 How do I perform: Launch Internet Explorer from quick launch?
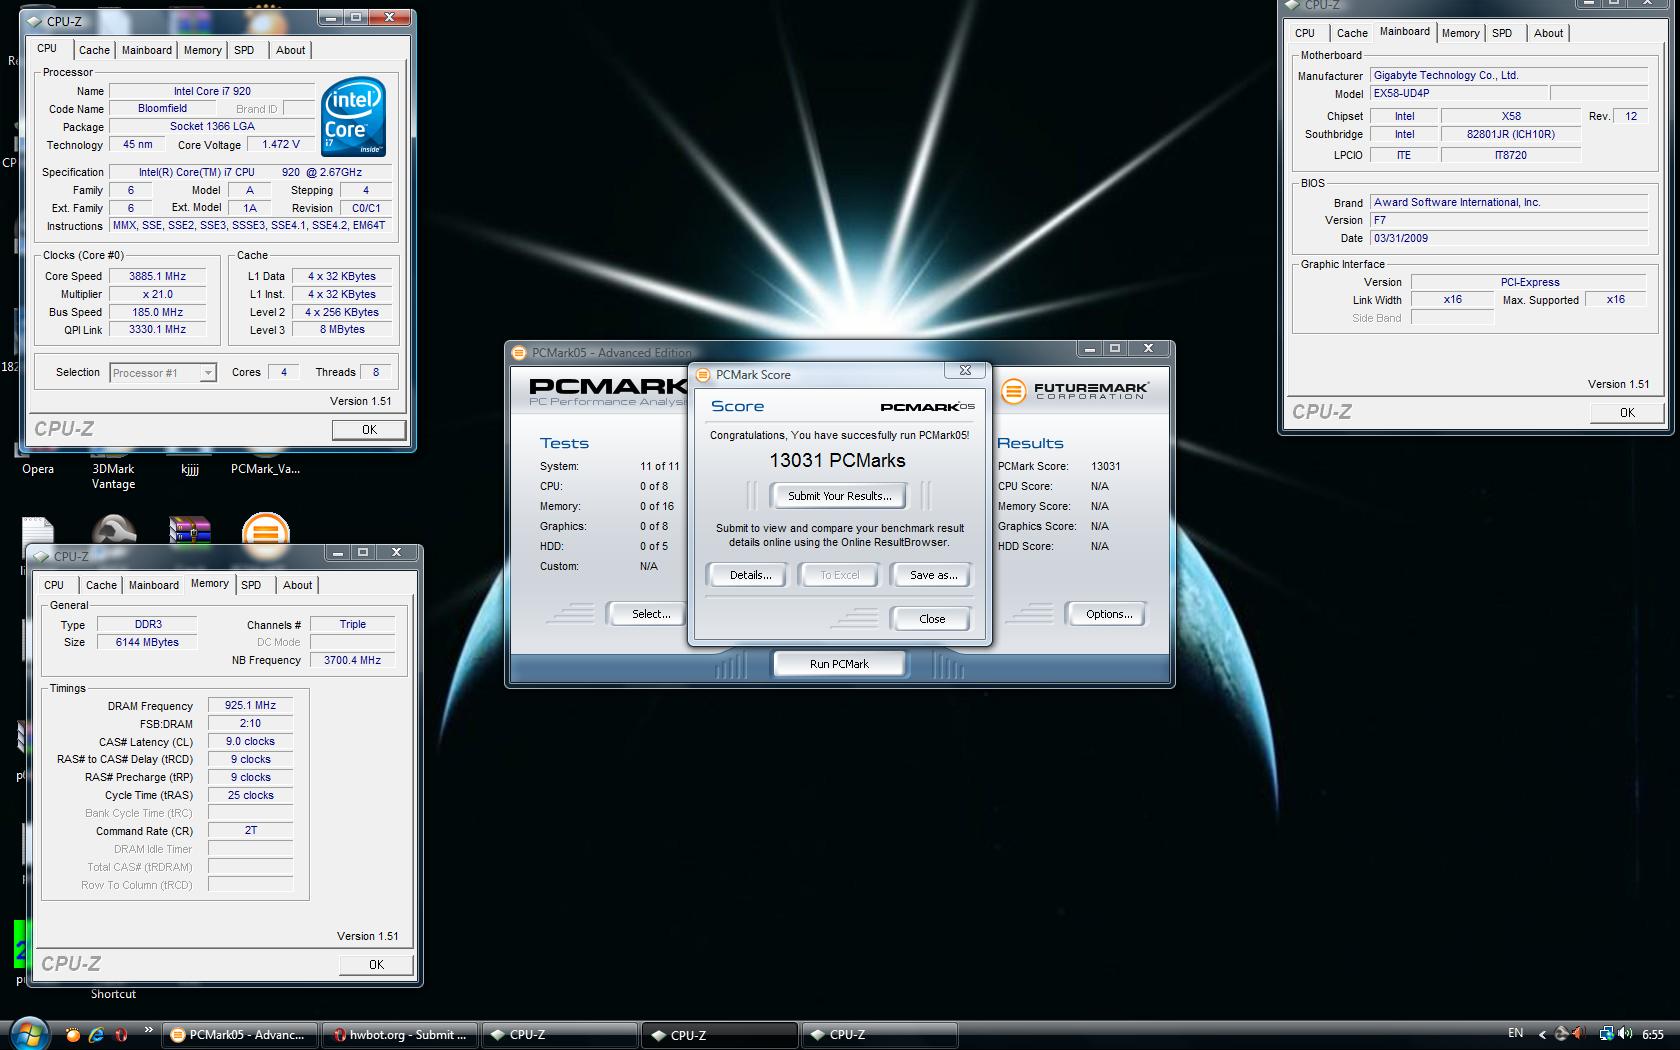(96, 1035)
